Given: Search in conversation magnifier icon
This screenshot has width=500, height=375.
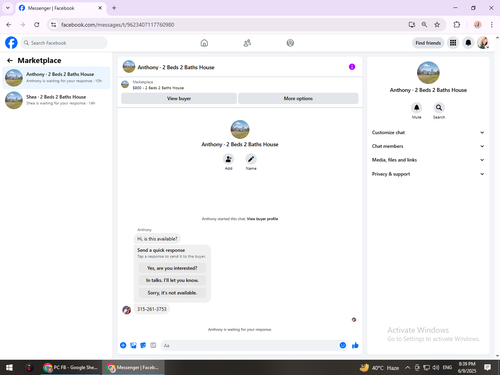Looking at the screenshot, I should pyautogui.click(x=439, y=108).
